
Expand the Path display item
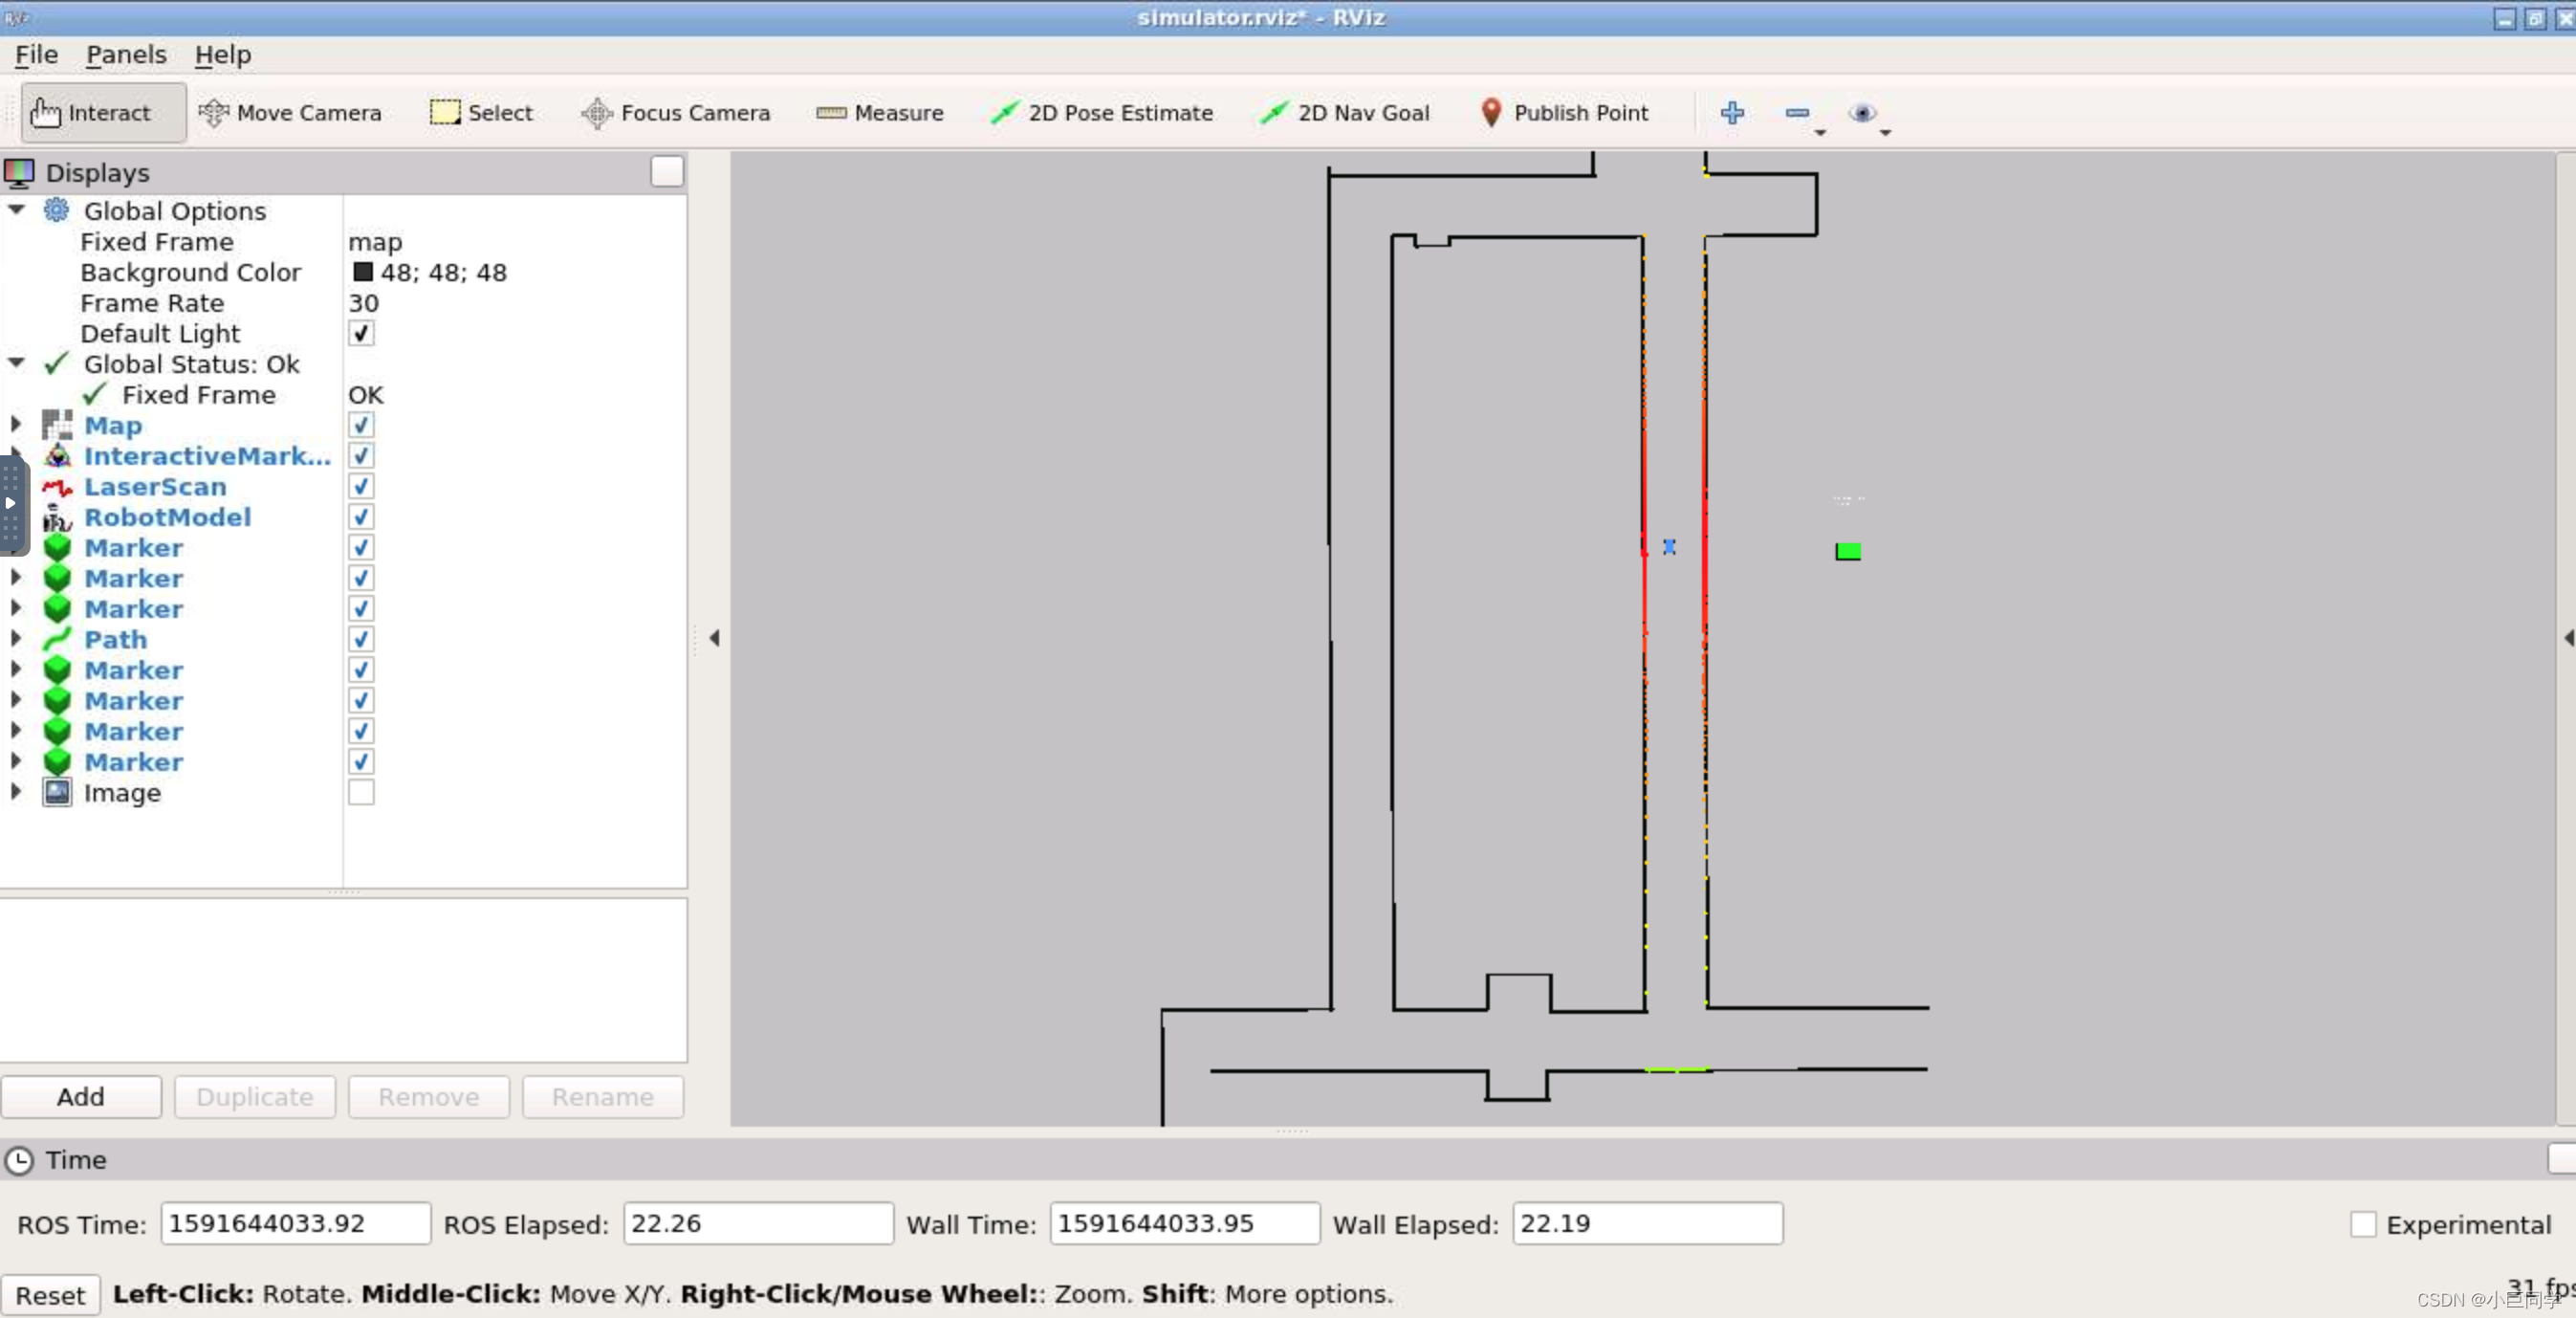pos(17,639)
